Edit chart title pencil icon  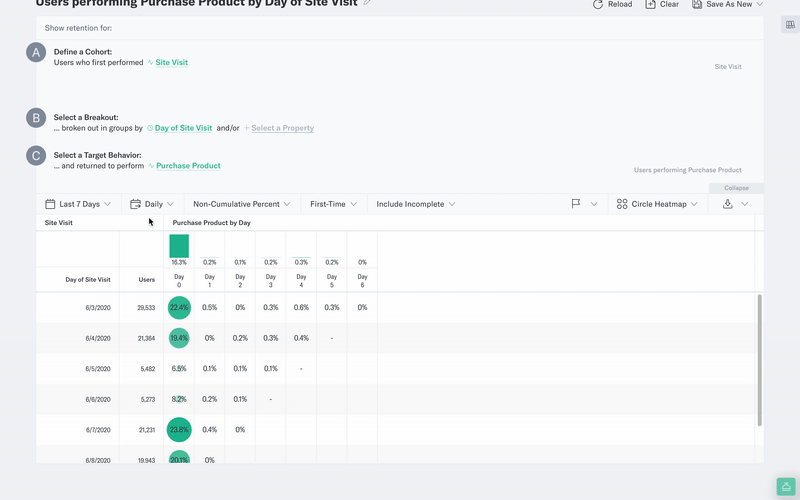click(367, 3)
